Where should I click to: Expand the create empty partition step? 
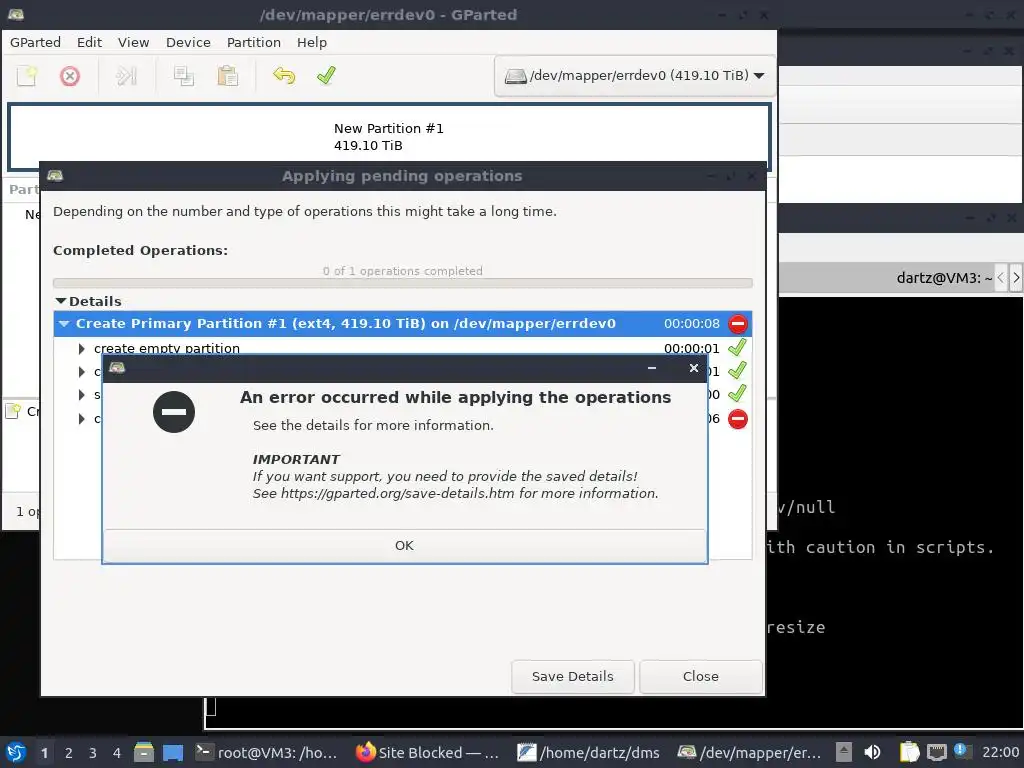tap(82, 349)
